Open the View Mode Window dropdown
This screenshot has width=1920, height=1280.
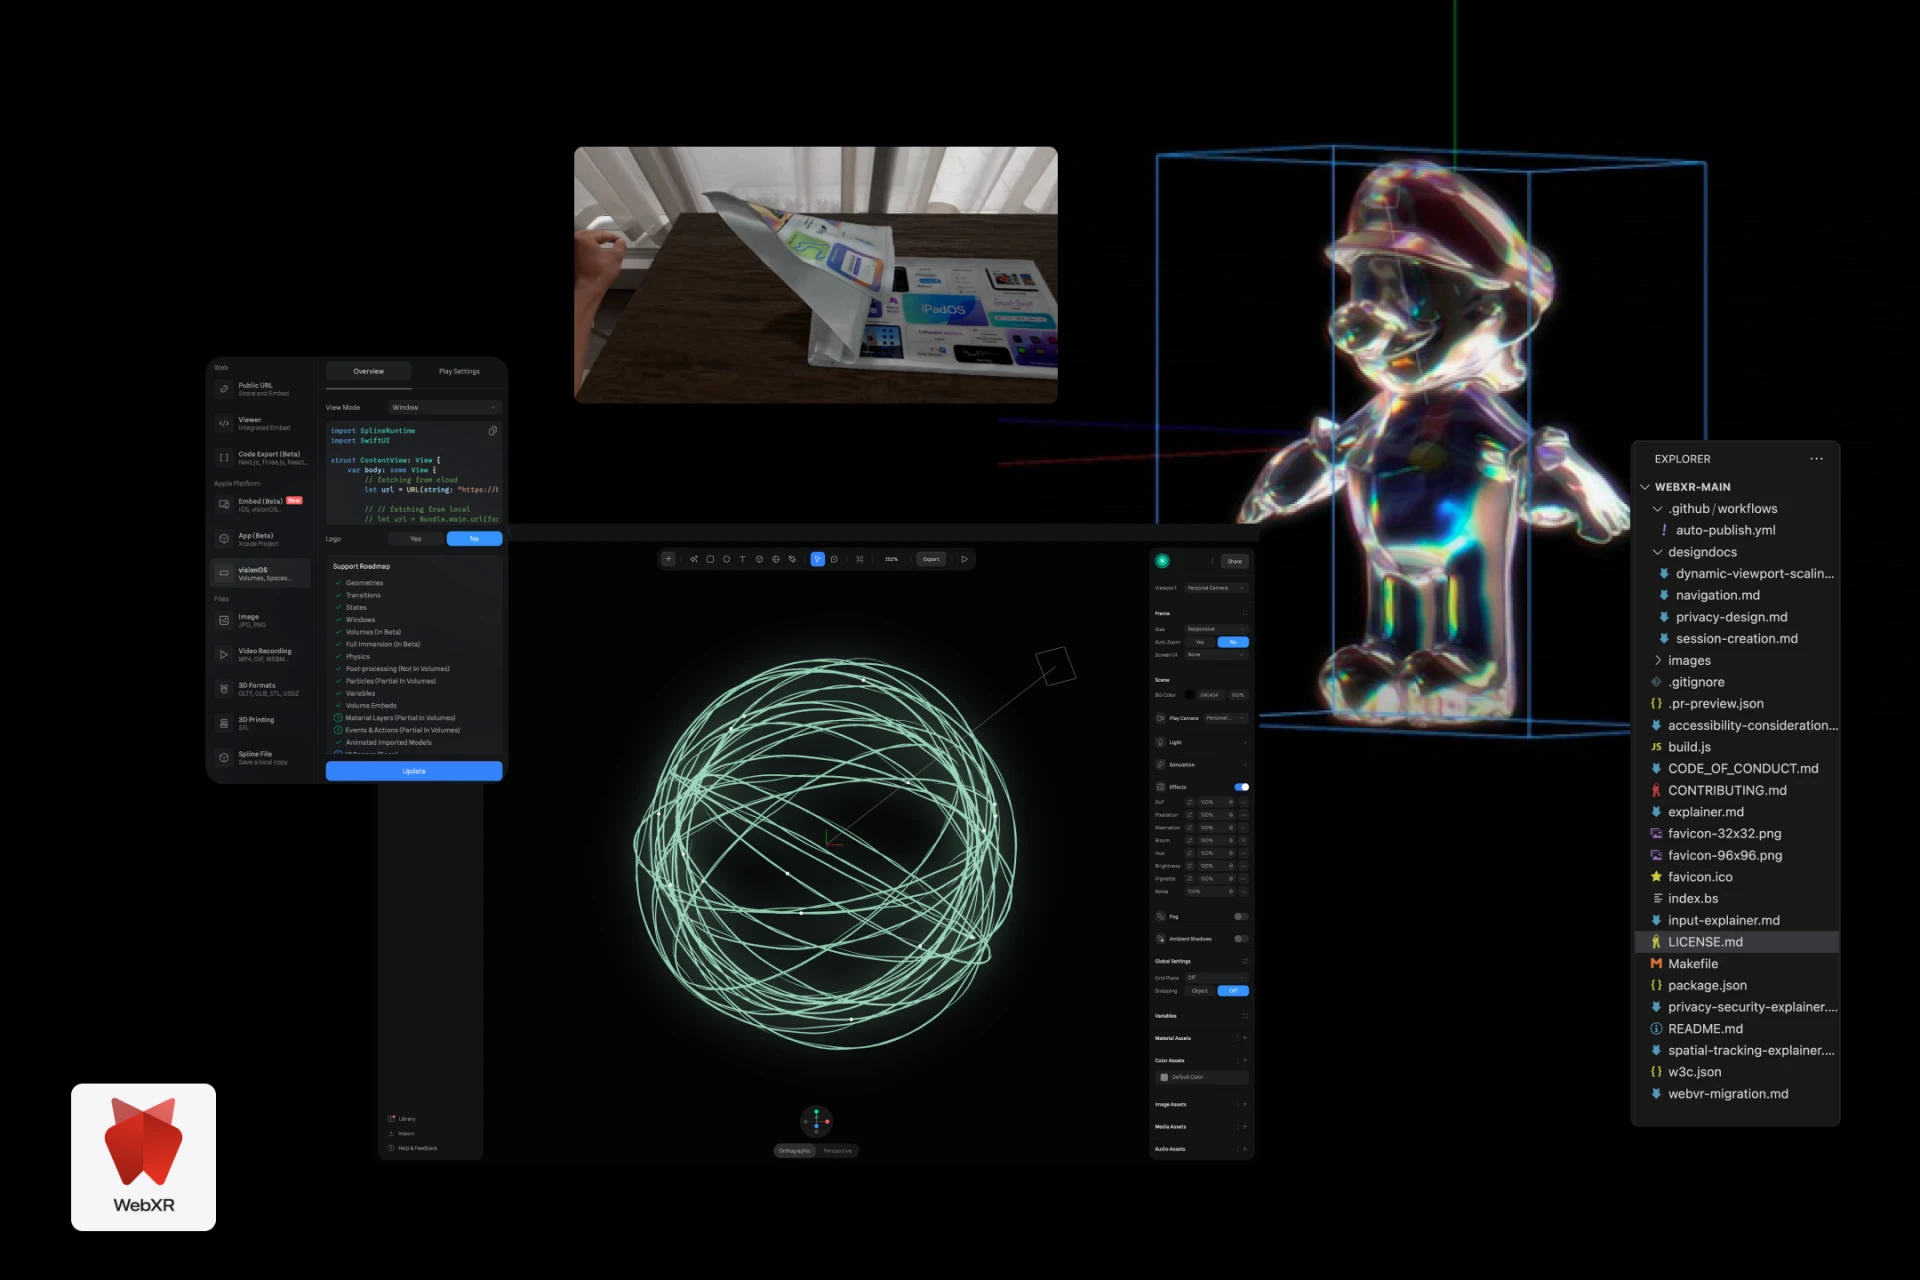[x=444, y=408]
